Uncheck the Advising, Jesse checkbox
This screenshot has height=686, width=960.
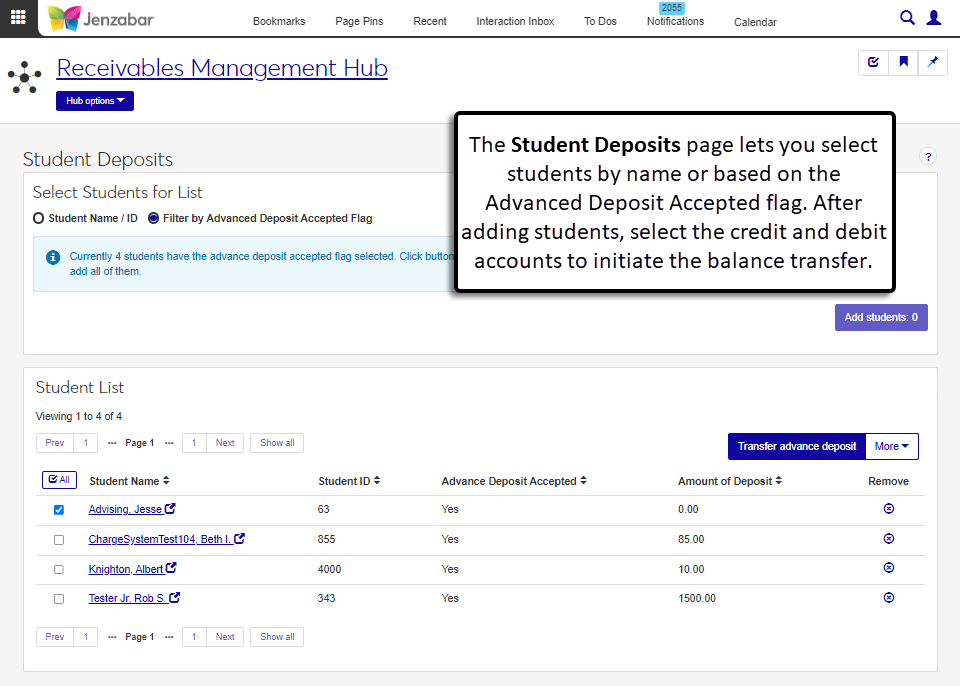[x=59, y=510]
